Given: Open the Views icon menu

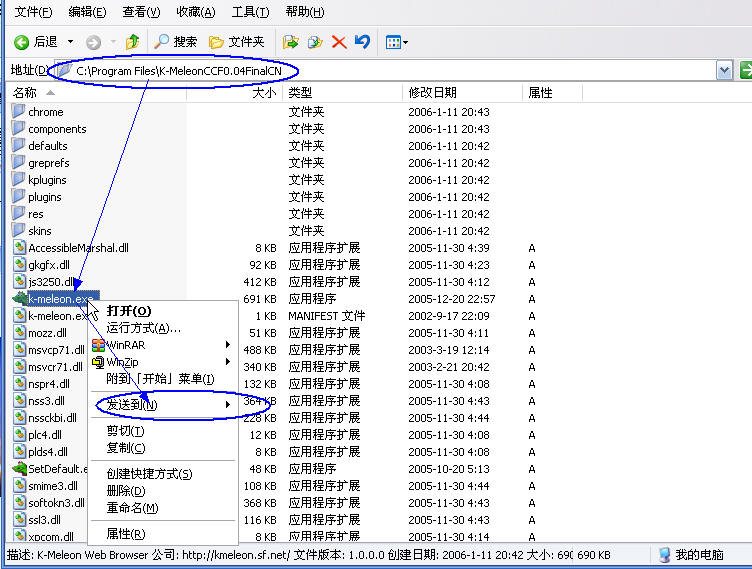Looking at the screenshot, I should point(397,42).
